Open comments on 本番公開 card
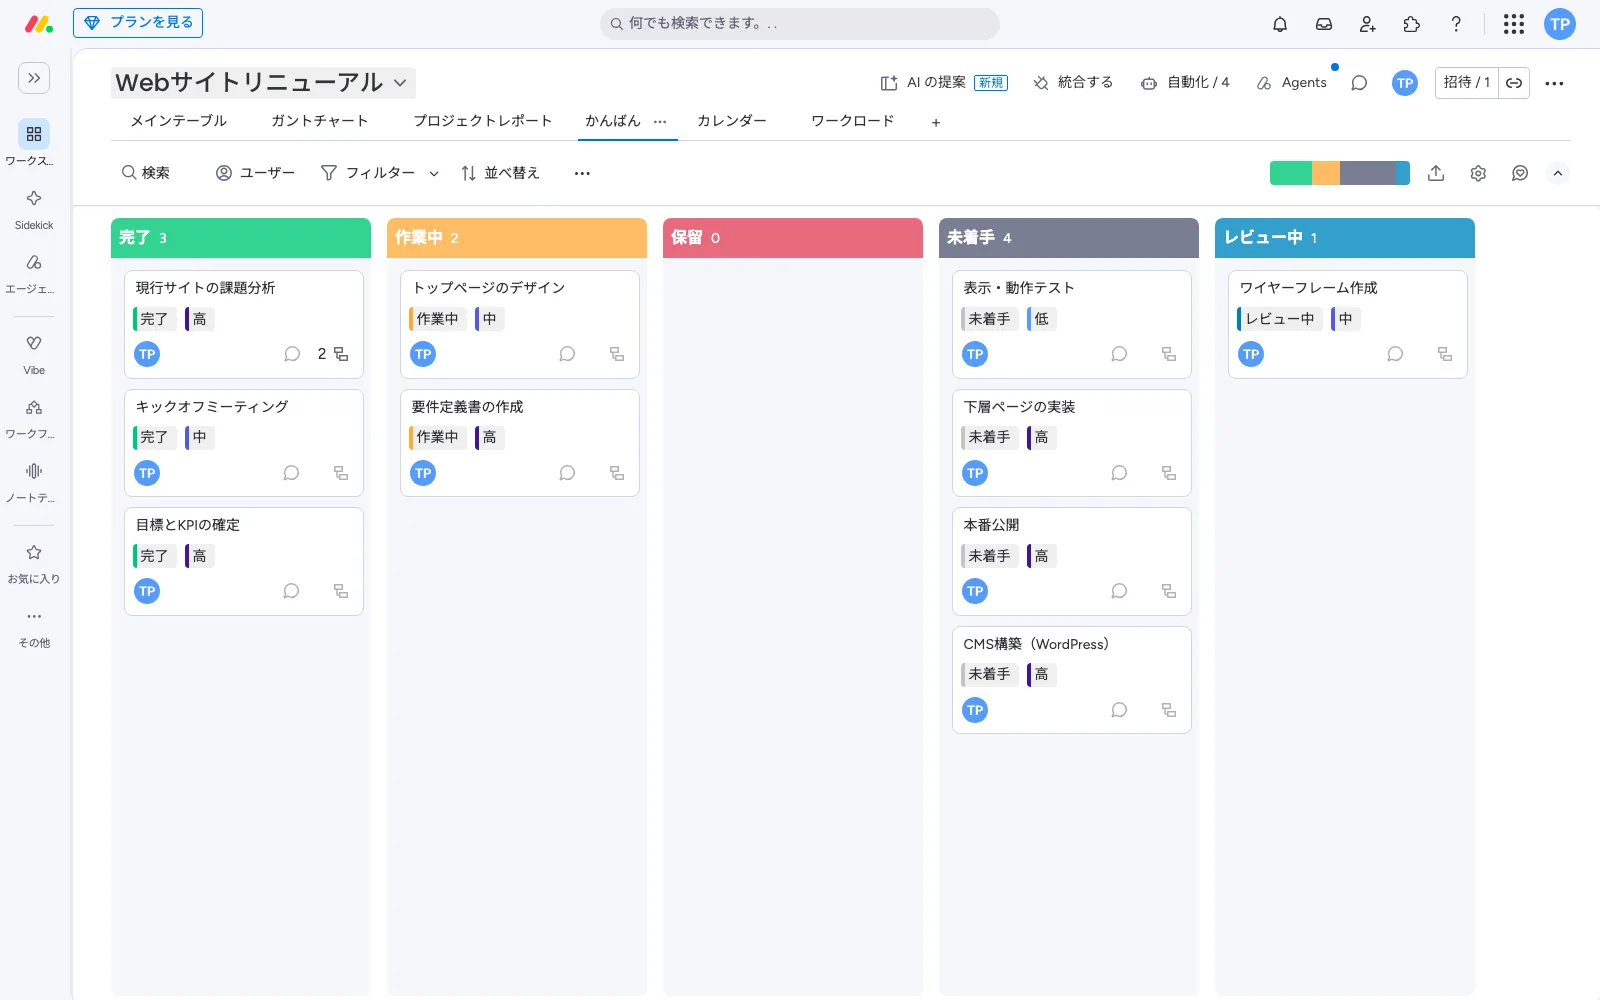 1119,591
